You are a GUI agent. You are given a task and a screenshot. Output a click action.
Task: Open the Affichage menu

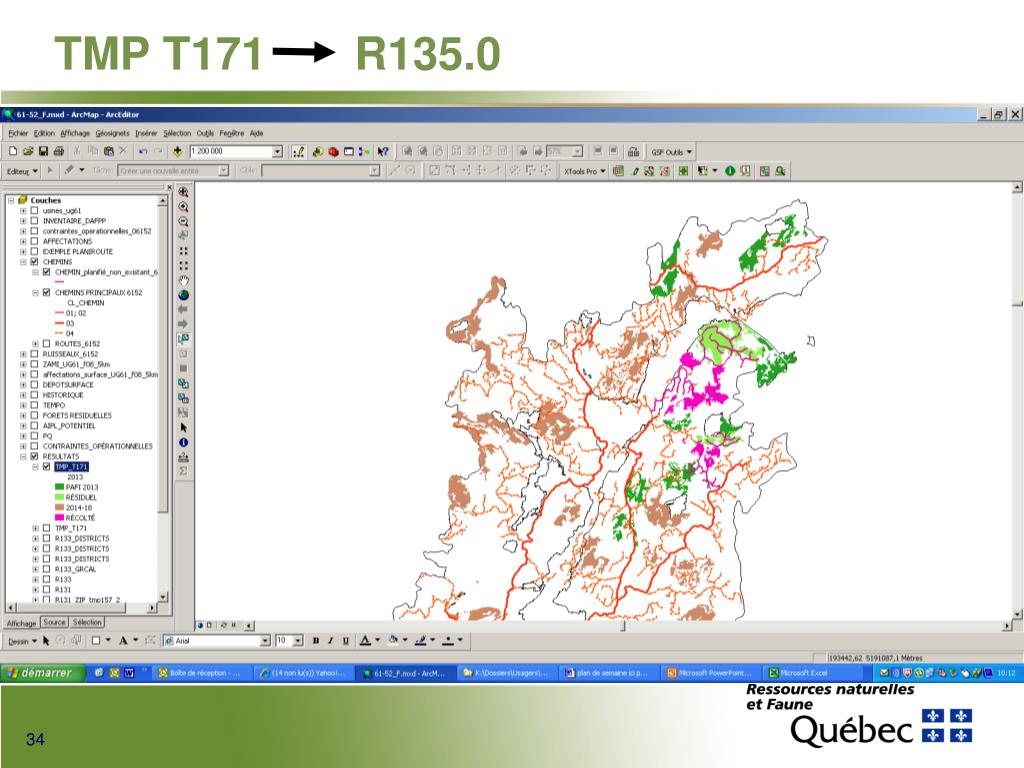point(75,133)
